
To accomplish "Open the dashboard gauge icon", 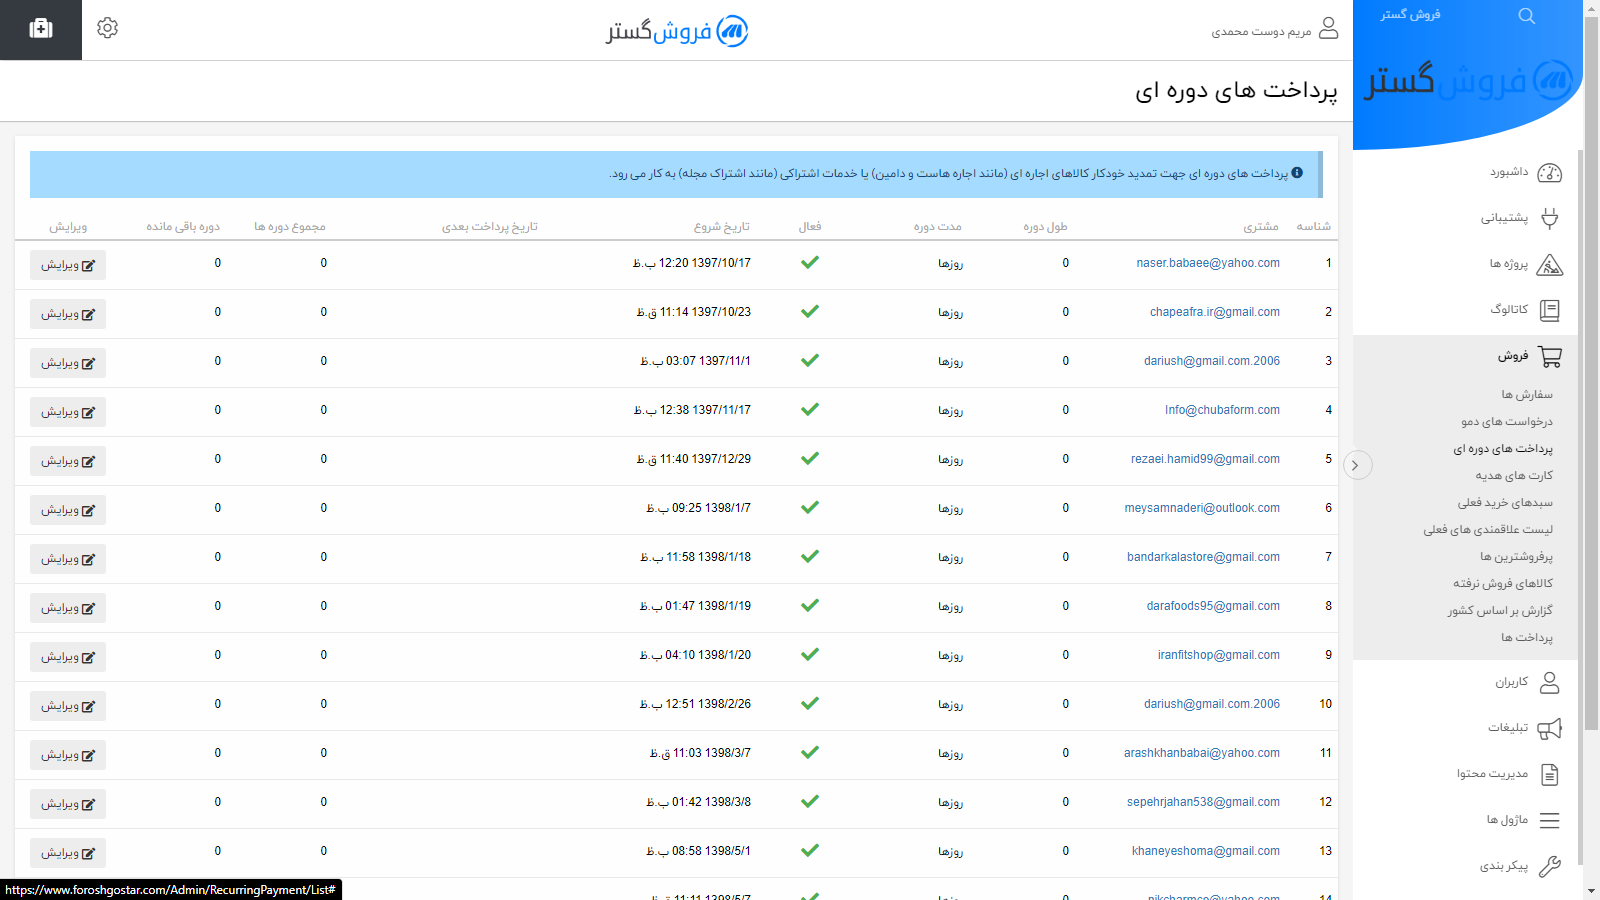I will pos(1549,173).
